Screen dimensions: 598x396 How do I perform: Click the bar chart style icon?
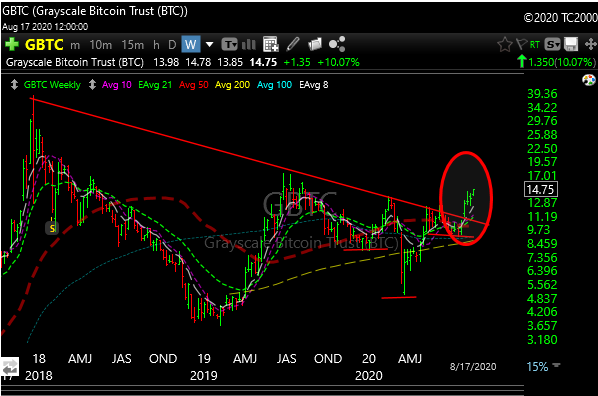(249, 45)
